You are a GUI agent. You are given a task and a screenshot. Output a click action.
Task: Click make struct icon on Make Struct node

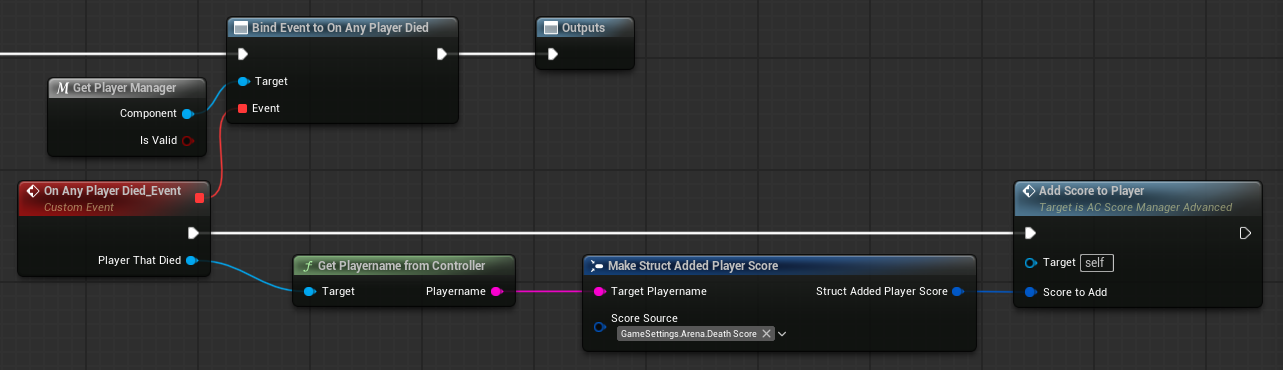[x=597, y=266]
